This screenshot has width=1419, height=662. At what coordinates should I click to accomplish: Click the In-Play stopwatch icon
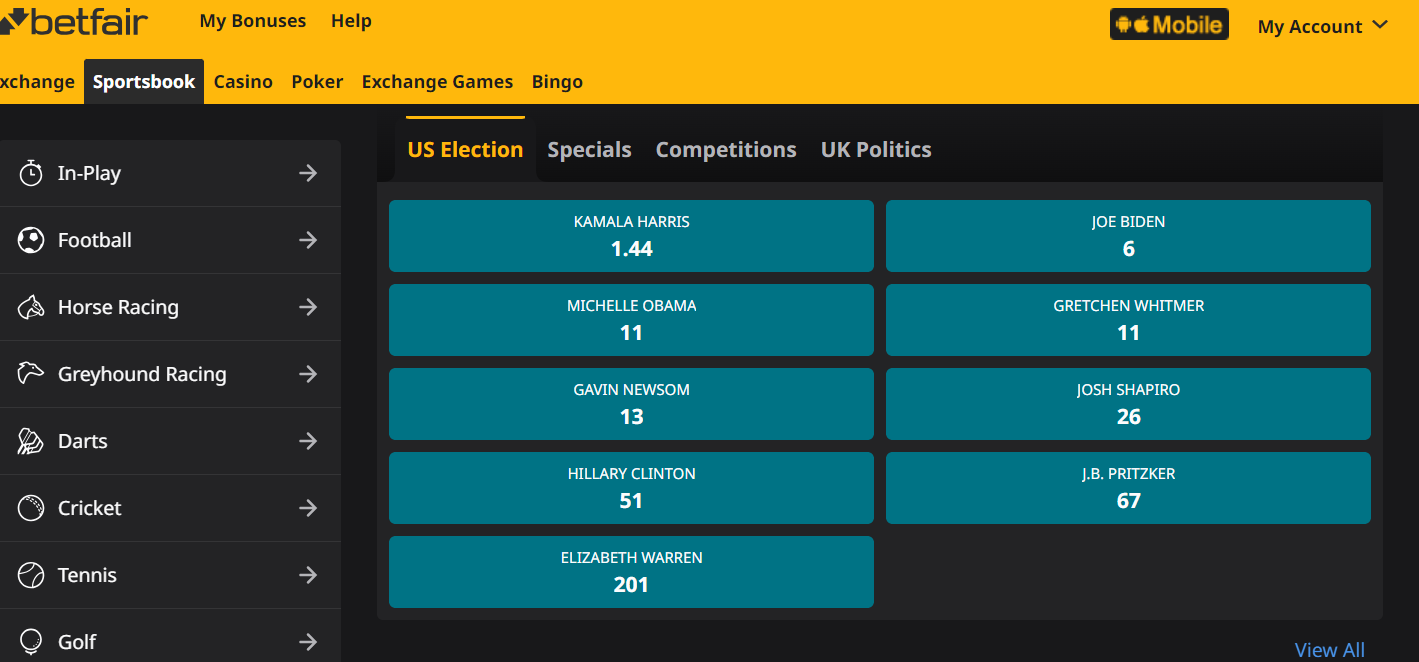tap(31, 173)
